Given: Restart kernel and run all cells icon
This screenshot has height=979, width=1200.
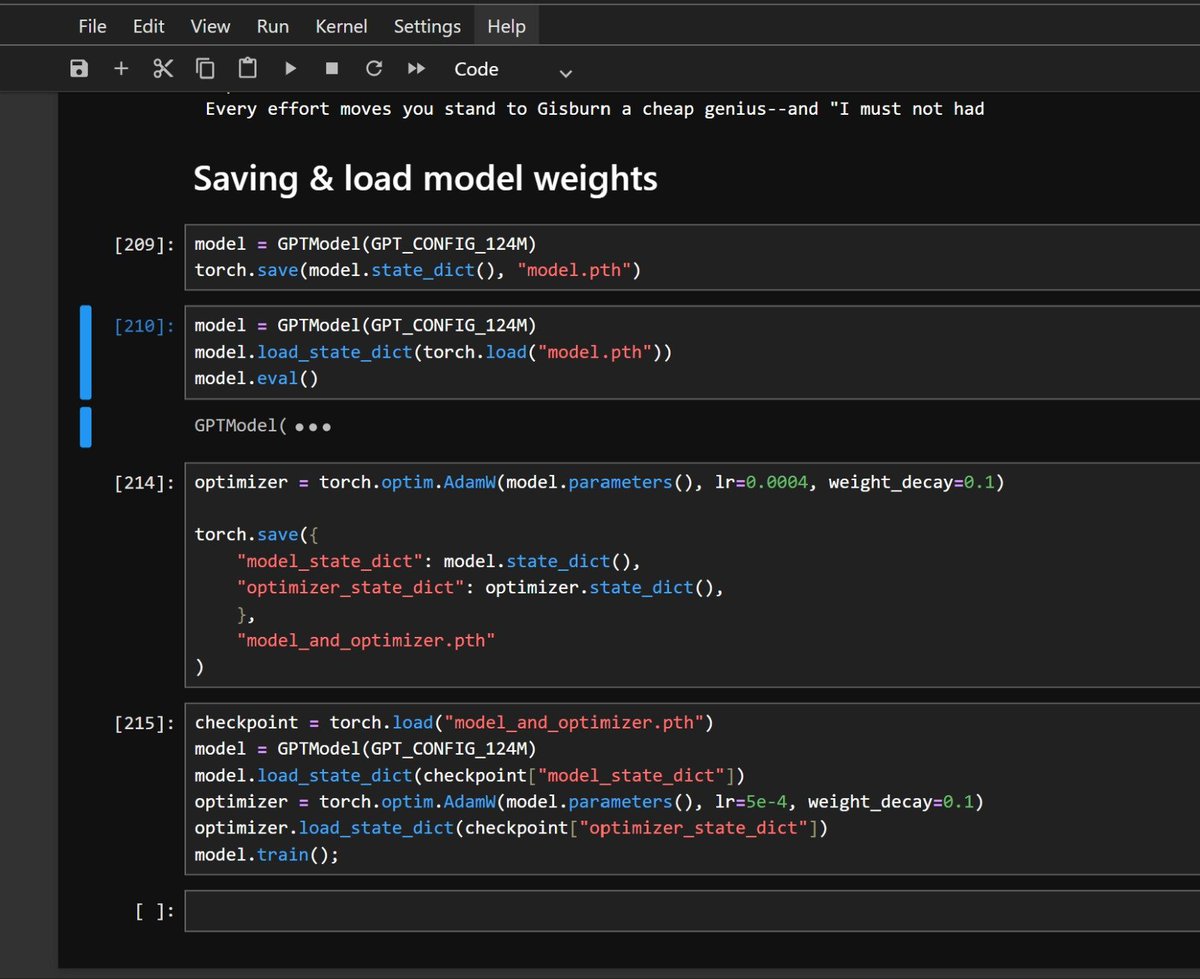Looking at the screenshot, I should tap(416, 69).
